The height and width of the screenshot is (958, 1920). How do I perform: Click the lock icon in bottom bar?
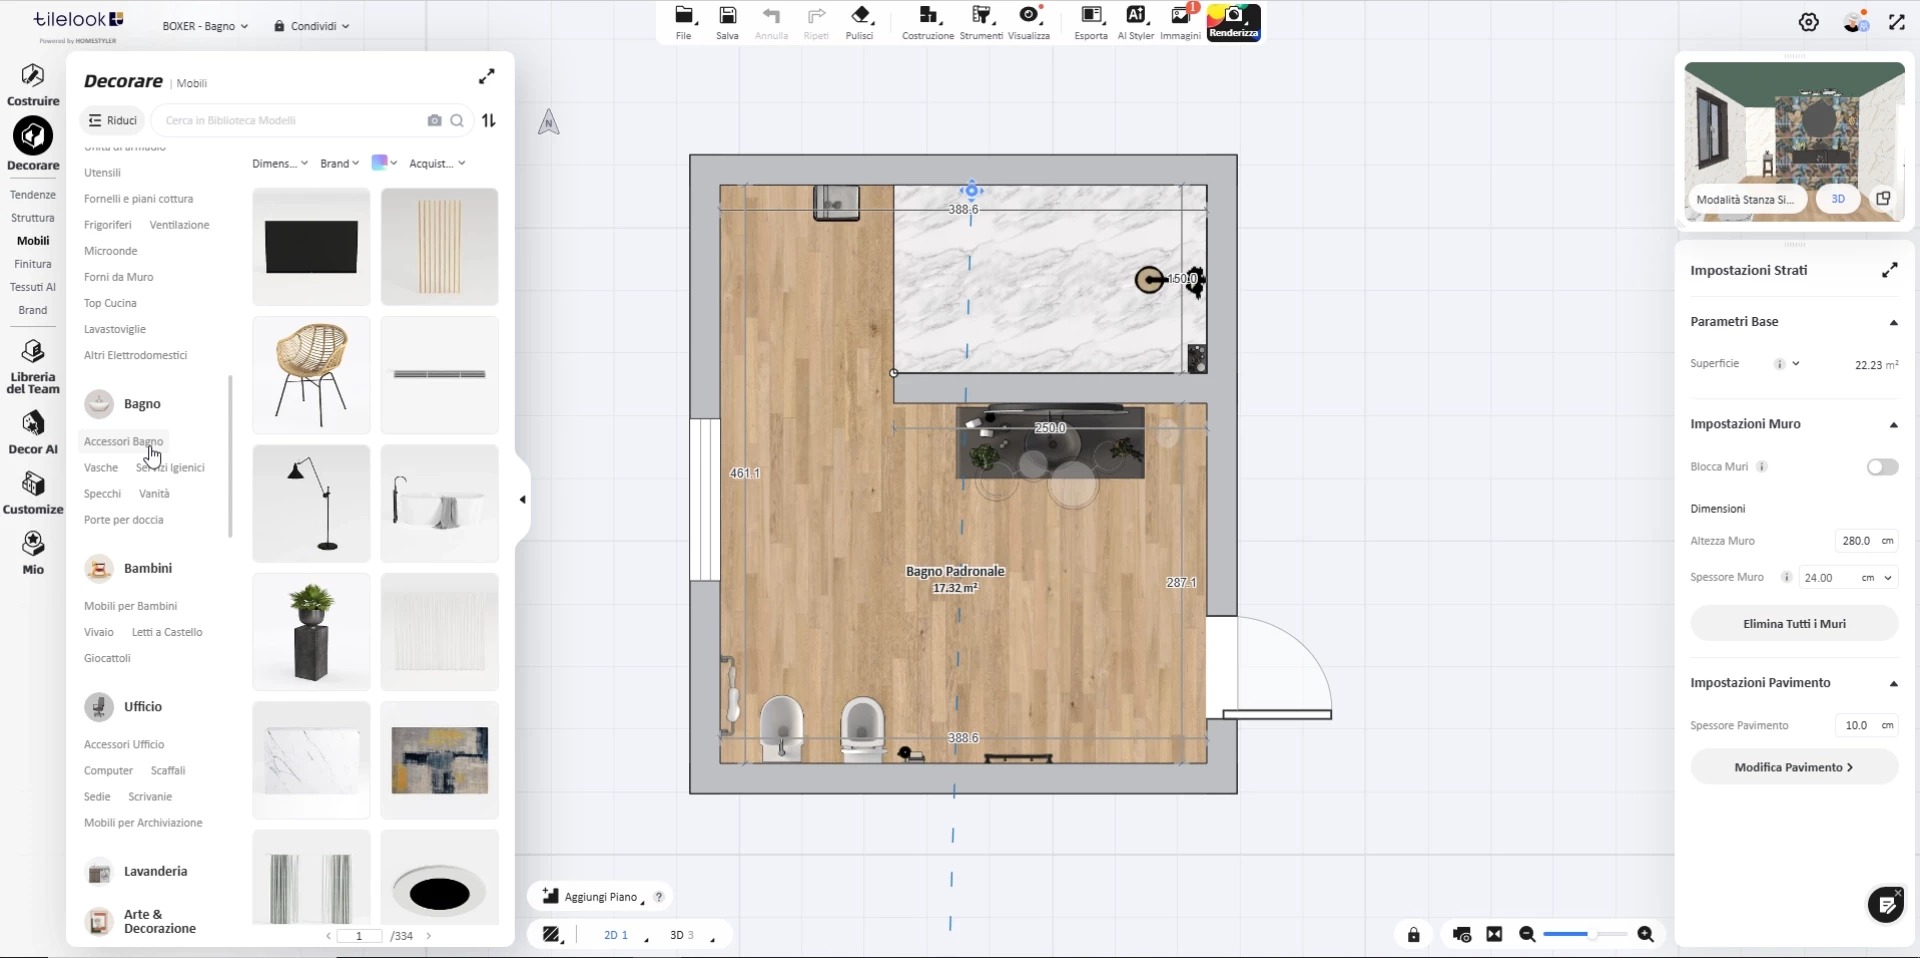click(1414, 935)
